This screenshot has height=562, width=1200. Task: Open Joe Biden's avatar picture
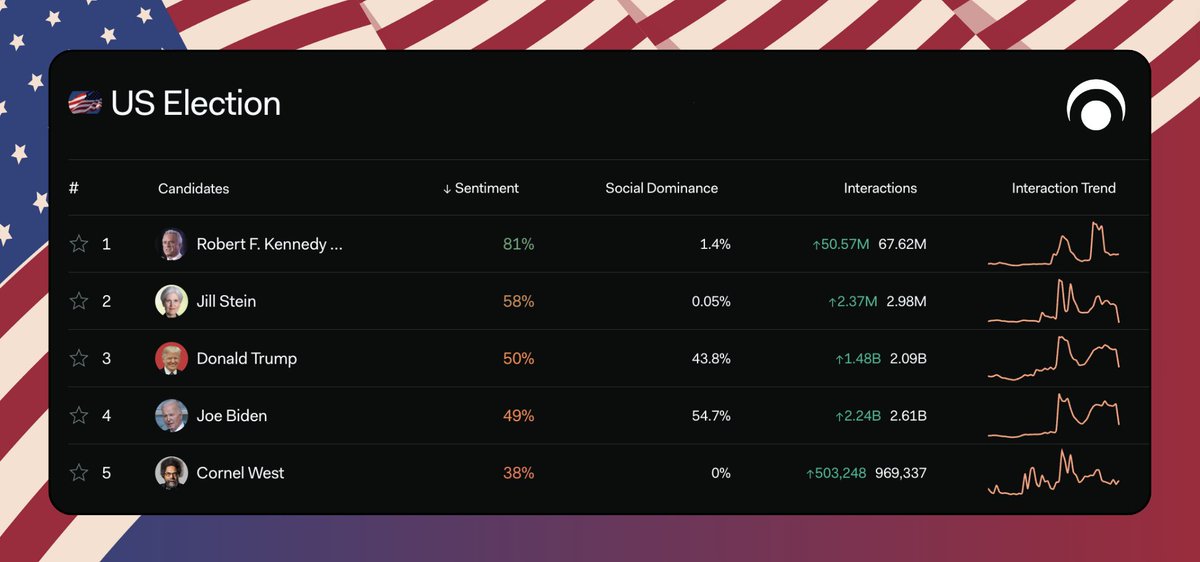click(x=172, y=415)
